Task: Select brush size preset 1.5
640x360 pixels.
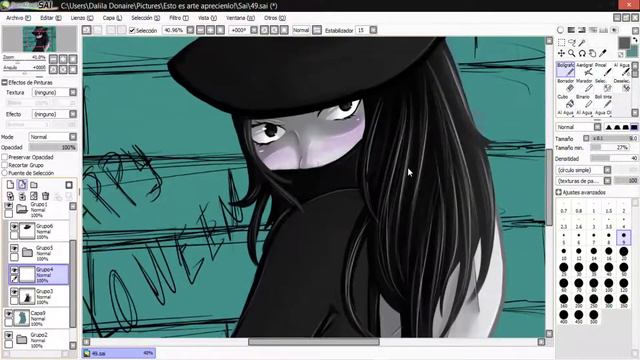Action: point(609,208)
